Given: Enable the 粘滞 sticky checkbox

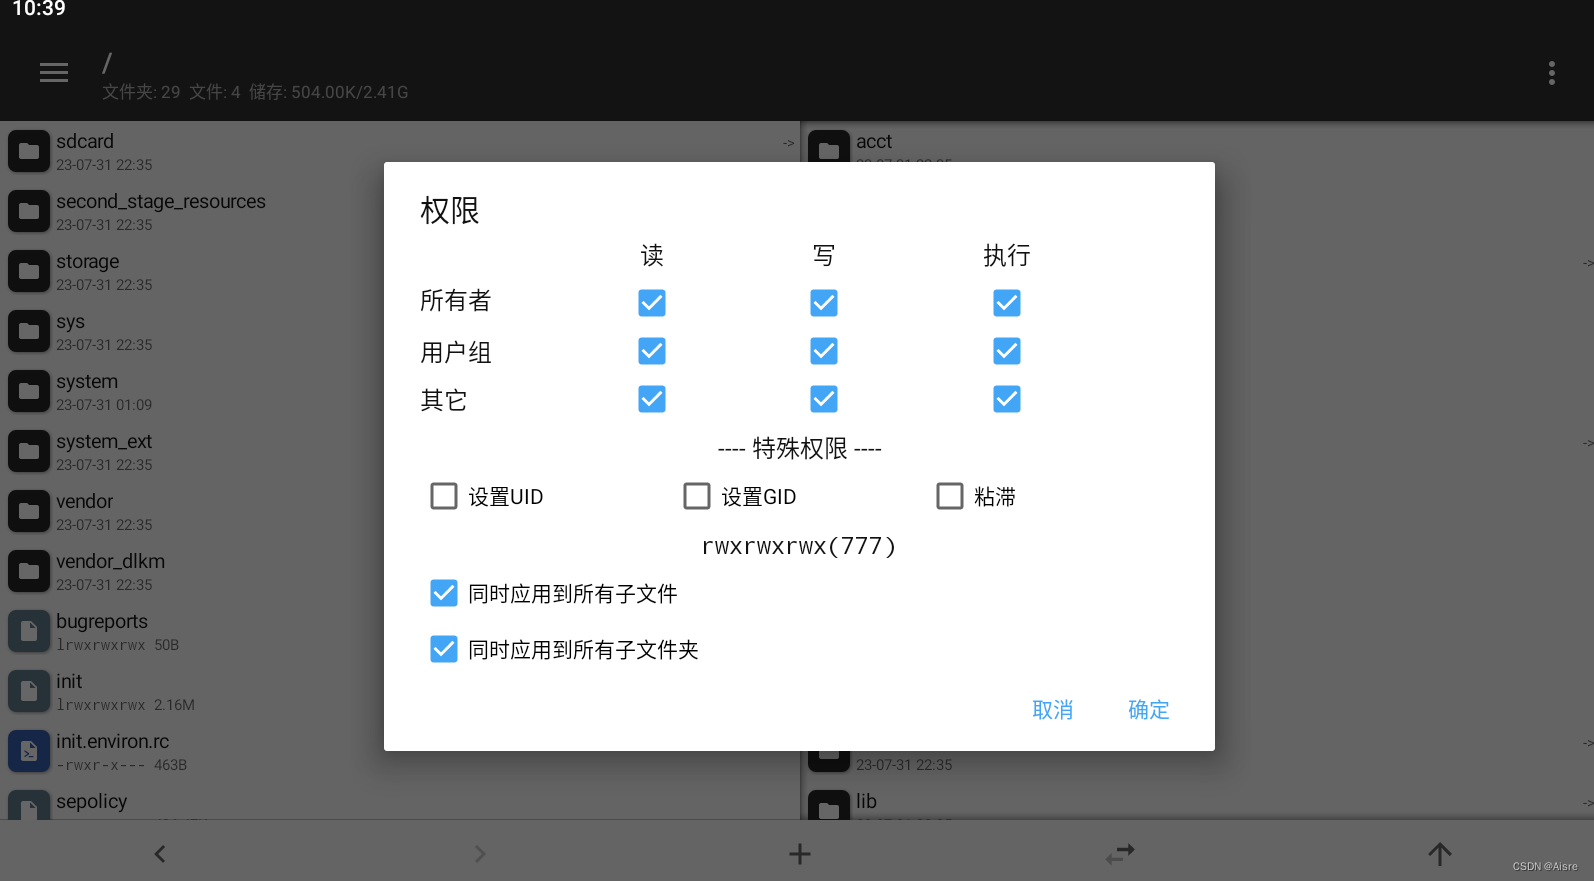Looking at the screenshot, I should click(x=950, y=496).
